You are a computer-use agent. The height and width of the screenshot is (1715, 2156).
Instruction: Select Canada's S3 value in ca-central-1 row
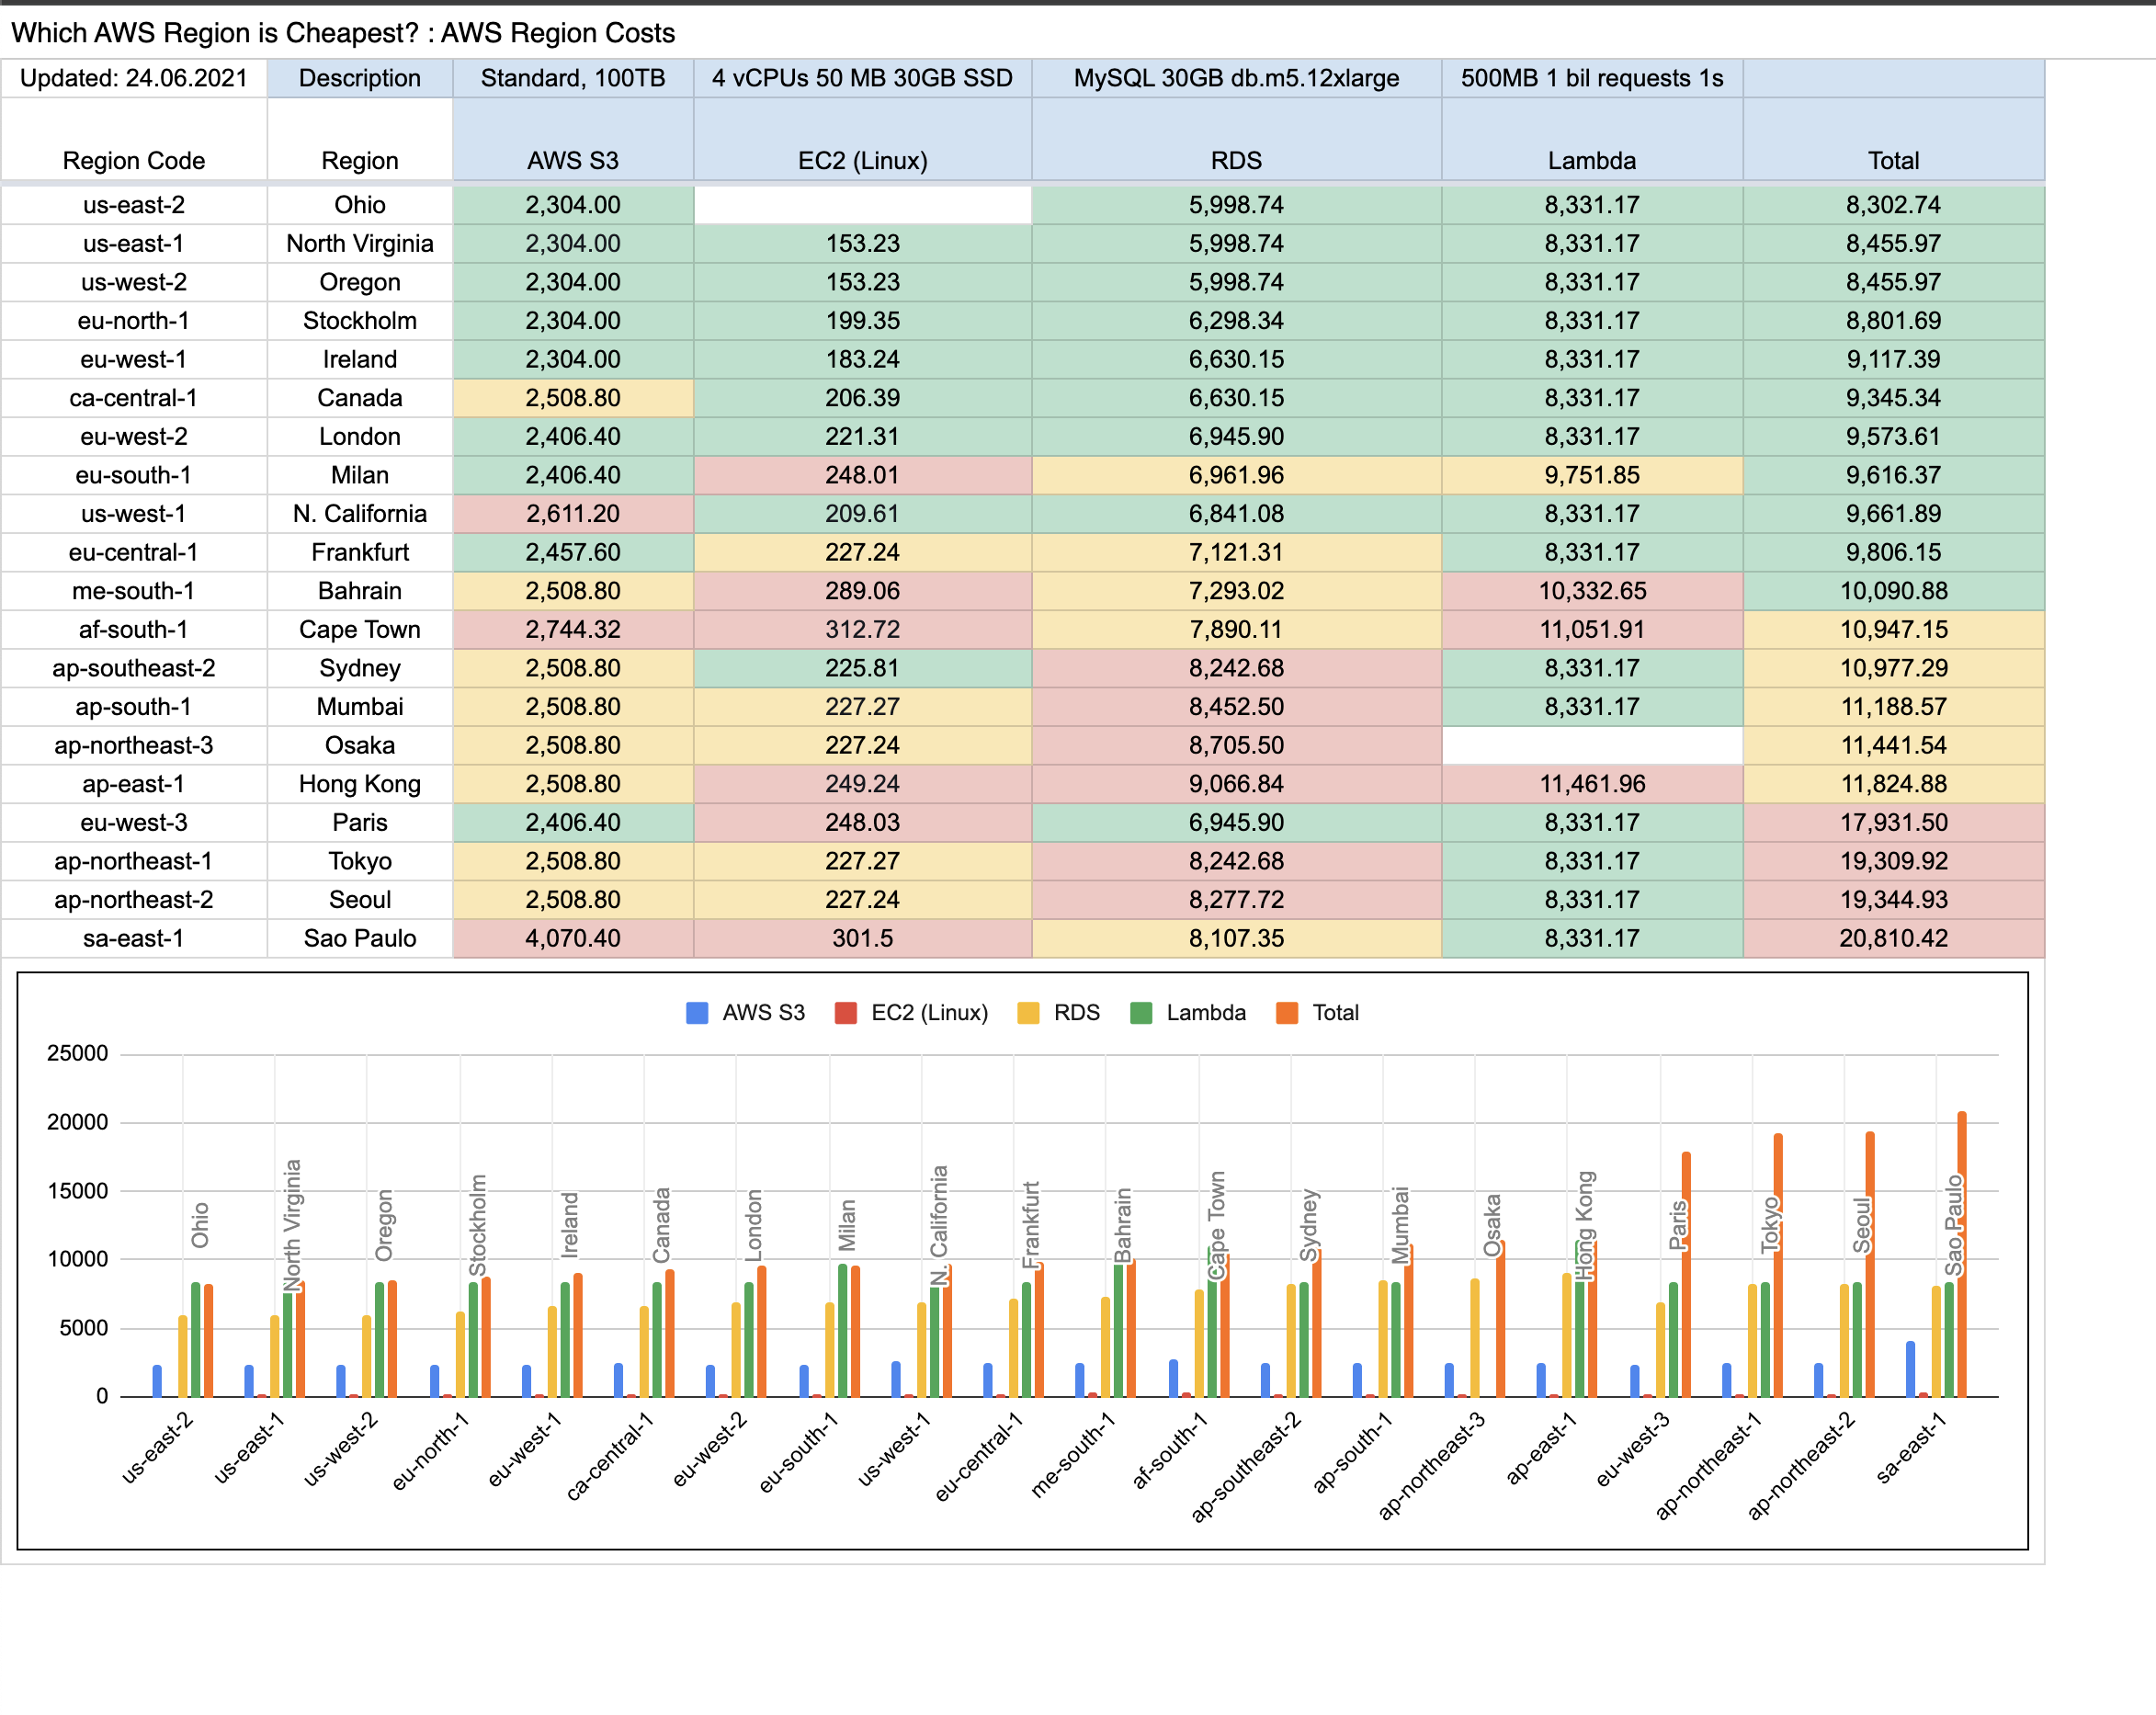[x=573, y=398]
